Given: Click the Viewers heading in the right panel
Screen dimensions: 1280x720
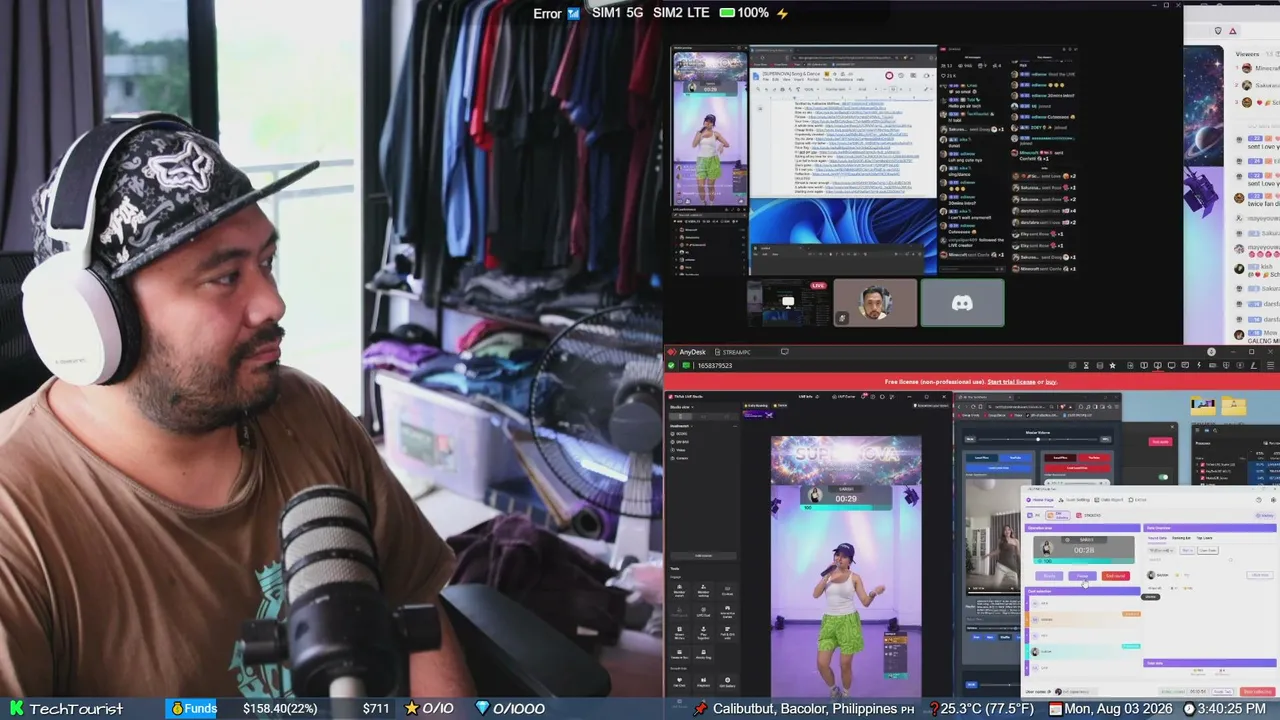Looking at the screenshot, I should pyautogui.click(x=1247, y=54).
